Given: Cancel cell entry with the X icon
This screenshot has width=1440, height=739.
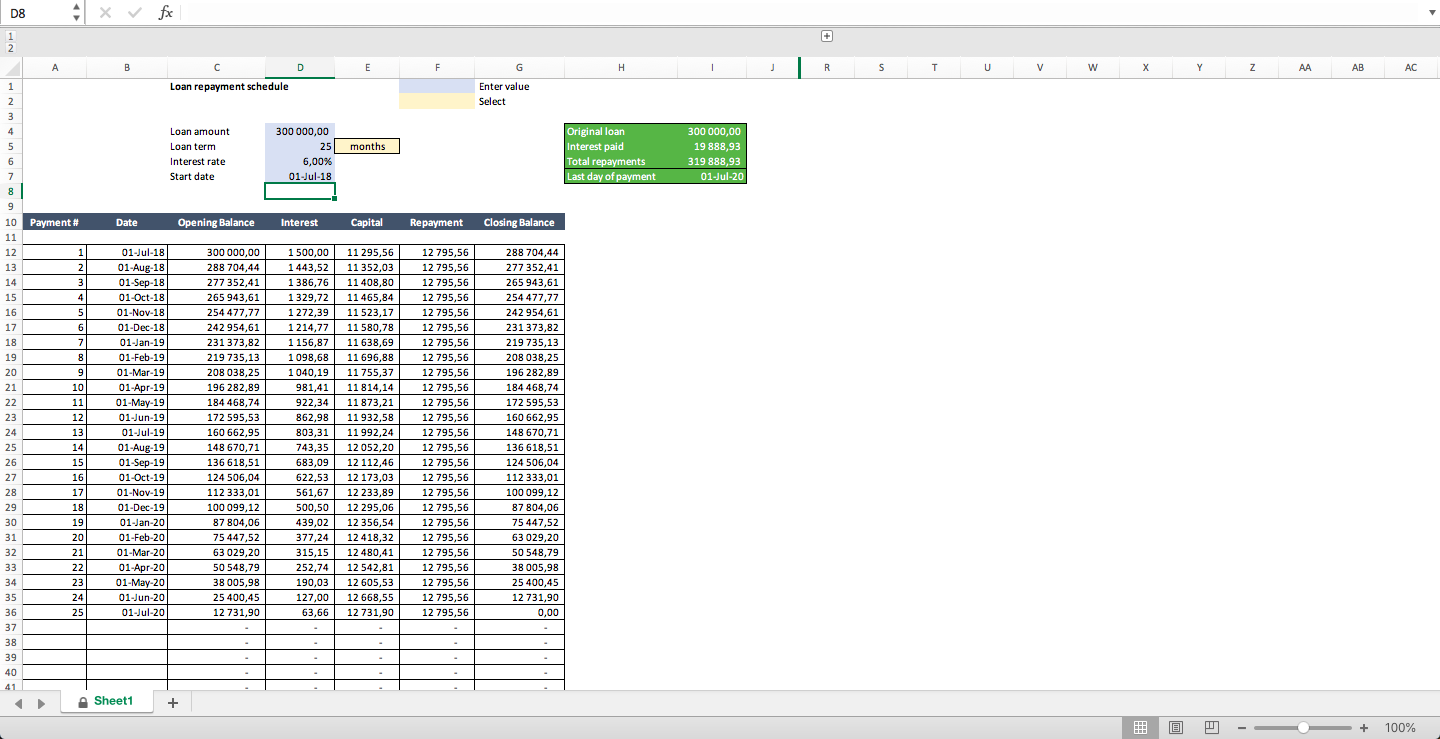Looking at the screenshot, I should [x=104, y=12].
